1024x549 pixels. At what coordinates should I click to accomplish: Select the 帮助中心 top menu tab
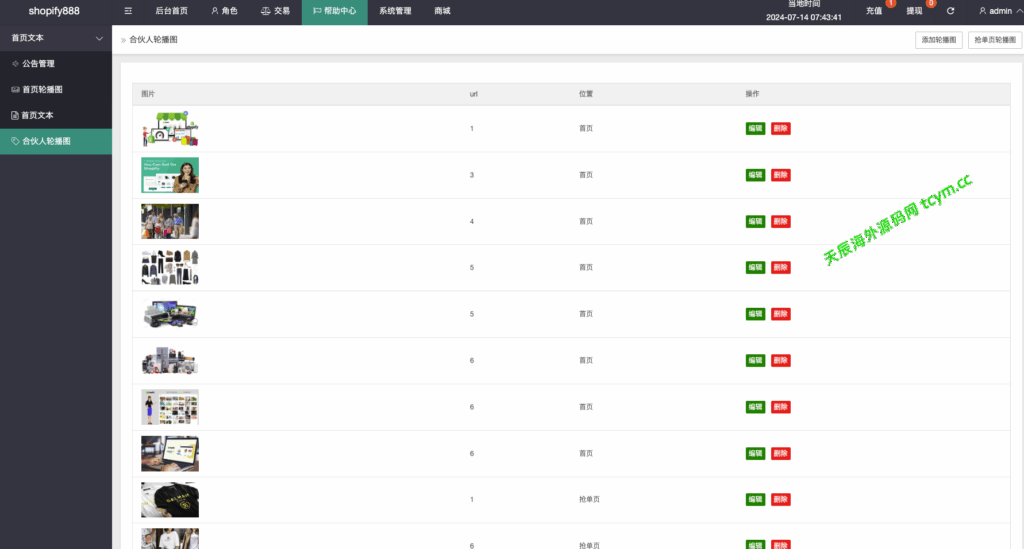(334, 12)
